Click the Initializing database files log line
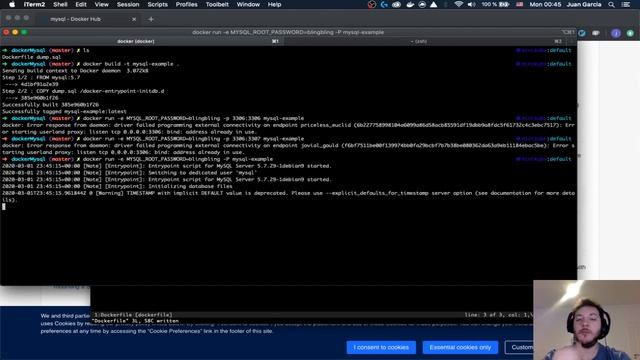Viewport: 640px width, 360px height. point(117,186)
